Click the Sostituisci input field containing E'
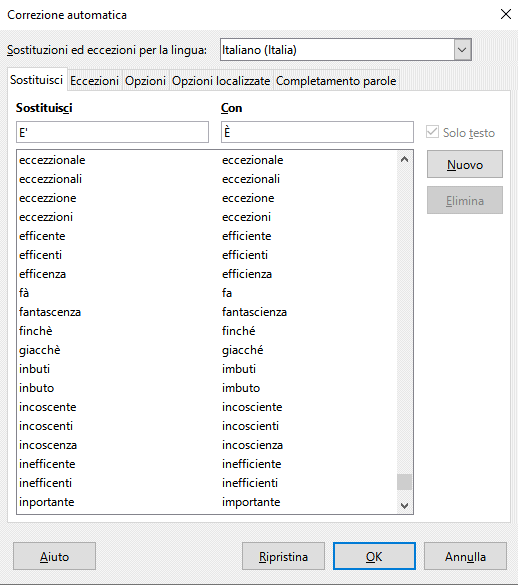The width and height of the screenshot is (518, 585). pyautogui.click(x=112, y=132)
